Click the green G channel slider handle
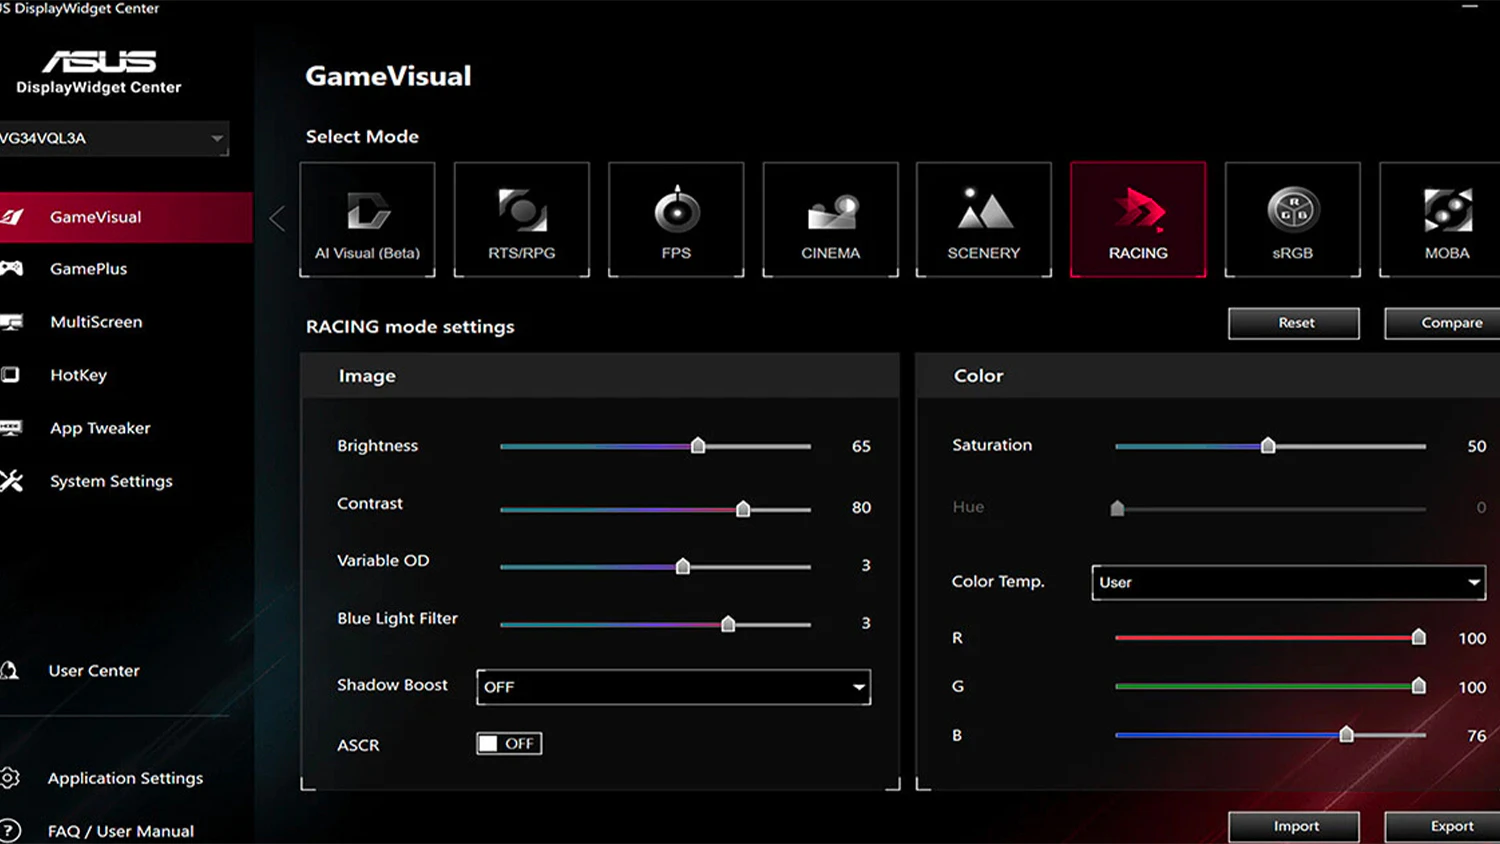The width and height of the screenshot is (1500, 844). pyautogui.click(x=1418, y=686)
